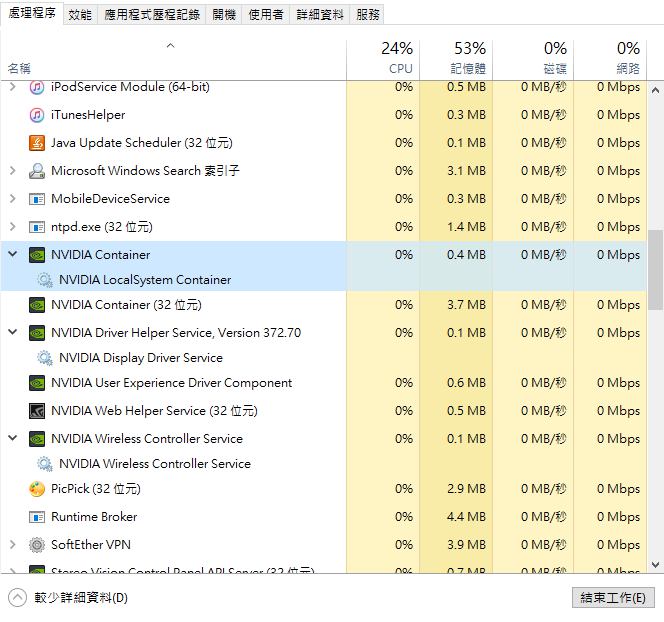Collapse details with 較少詳細資料 chevron
Viewport: 664px width, 622px height.
(17, 598)
